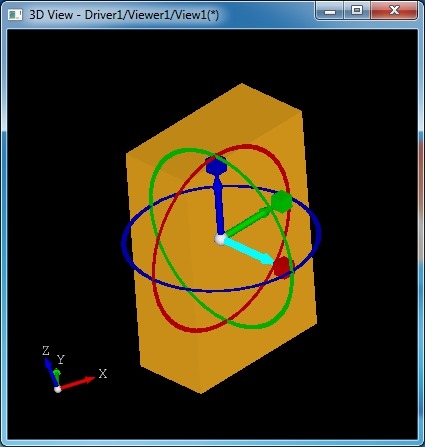Click the Z axis label in orientation triad
The width and height of the screenshot is (425, 447).
pyautogui.click(x=46, y=350)
